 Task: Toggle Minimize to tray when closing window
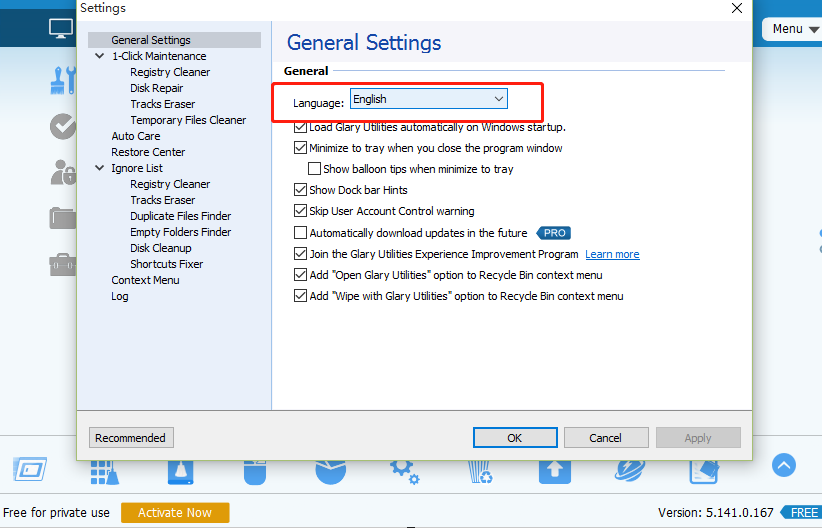pyautogui.click(x=300, y=148)
